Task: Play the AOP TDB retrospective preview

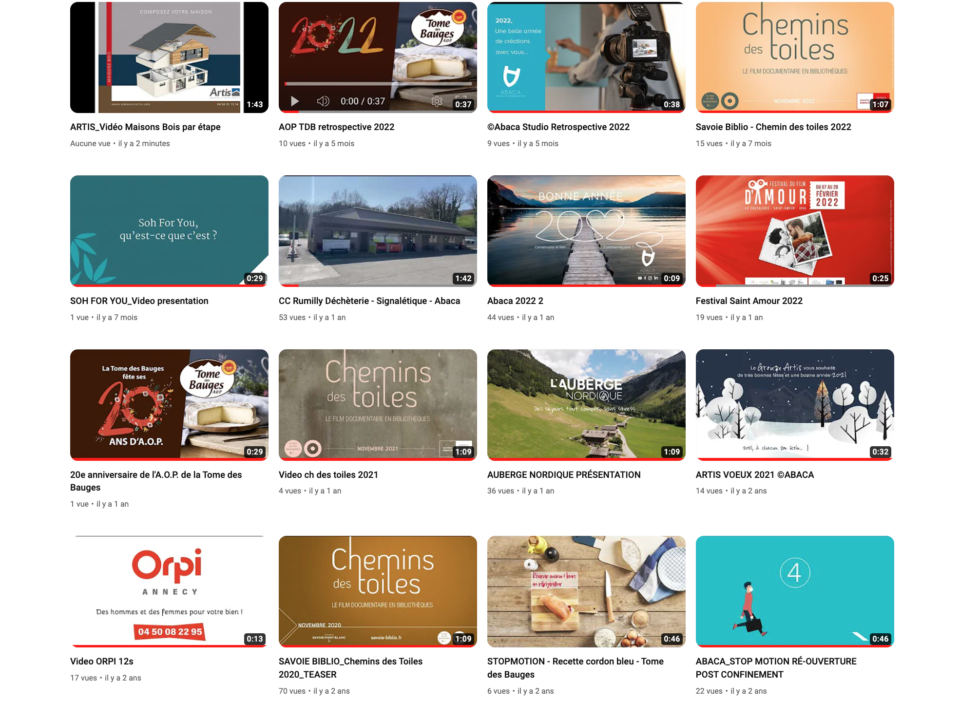Action: pyautogui.click(x=294, y=101)
